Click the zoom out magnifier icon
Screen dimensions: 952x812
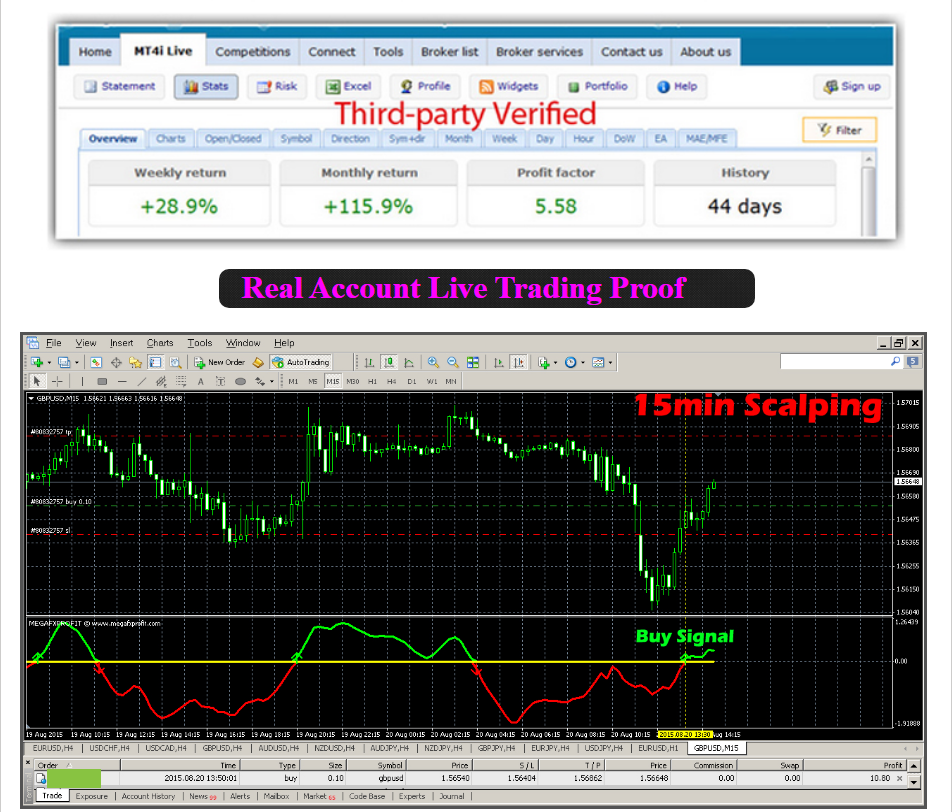coord(452,363)
